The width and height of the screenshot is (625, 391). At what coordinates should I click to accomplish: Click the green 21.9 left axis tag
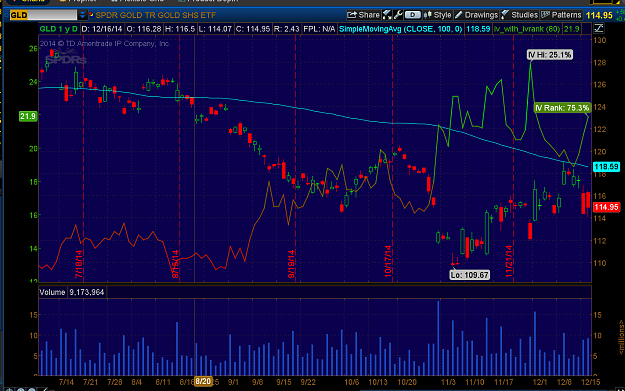pos(28,116)
